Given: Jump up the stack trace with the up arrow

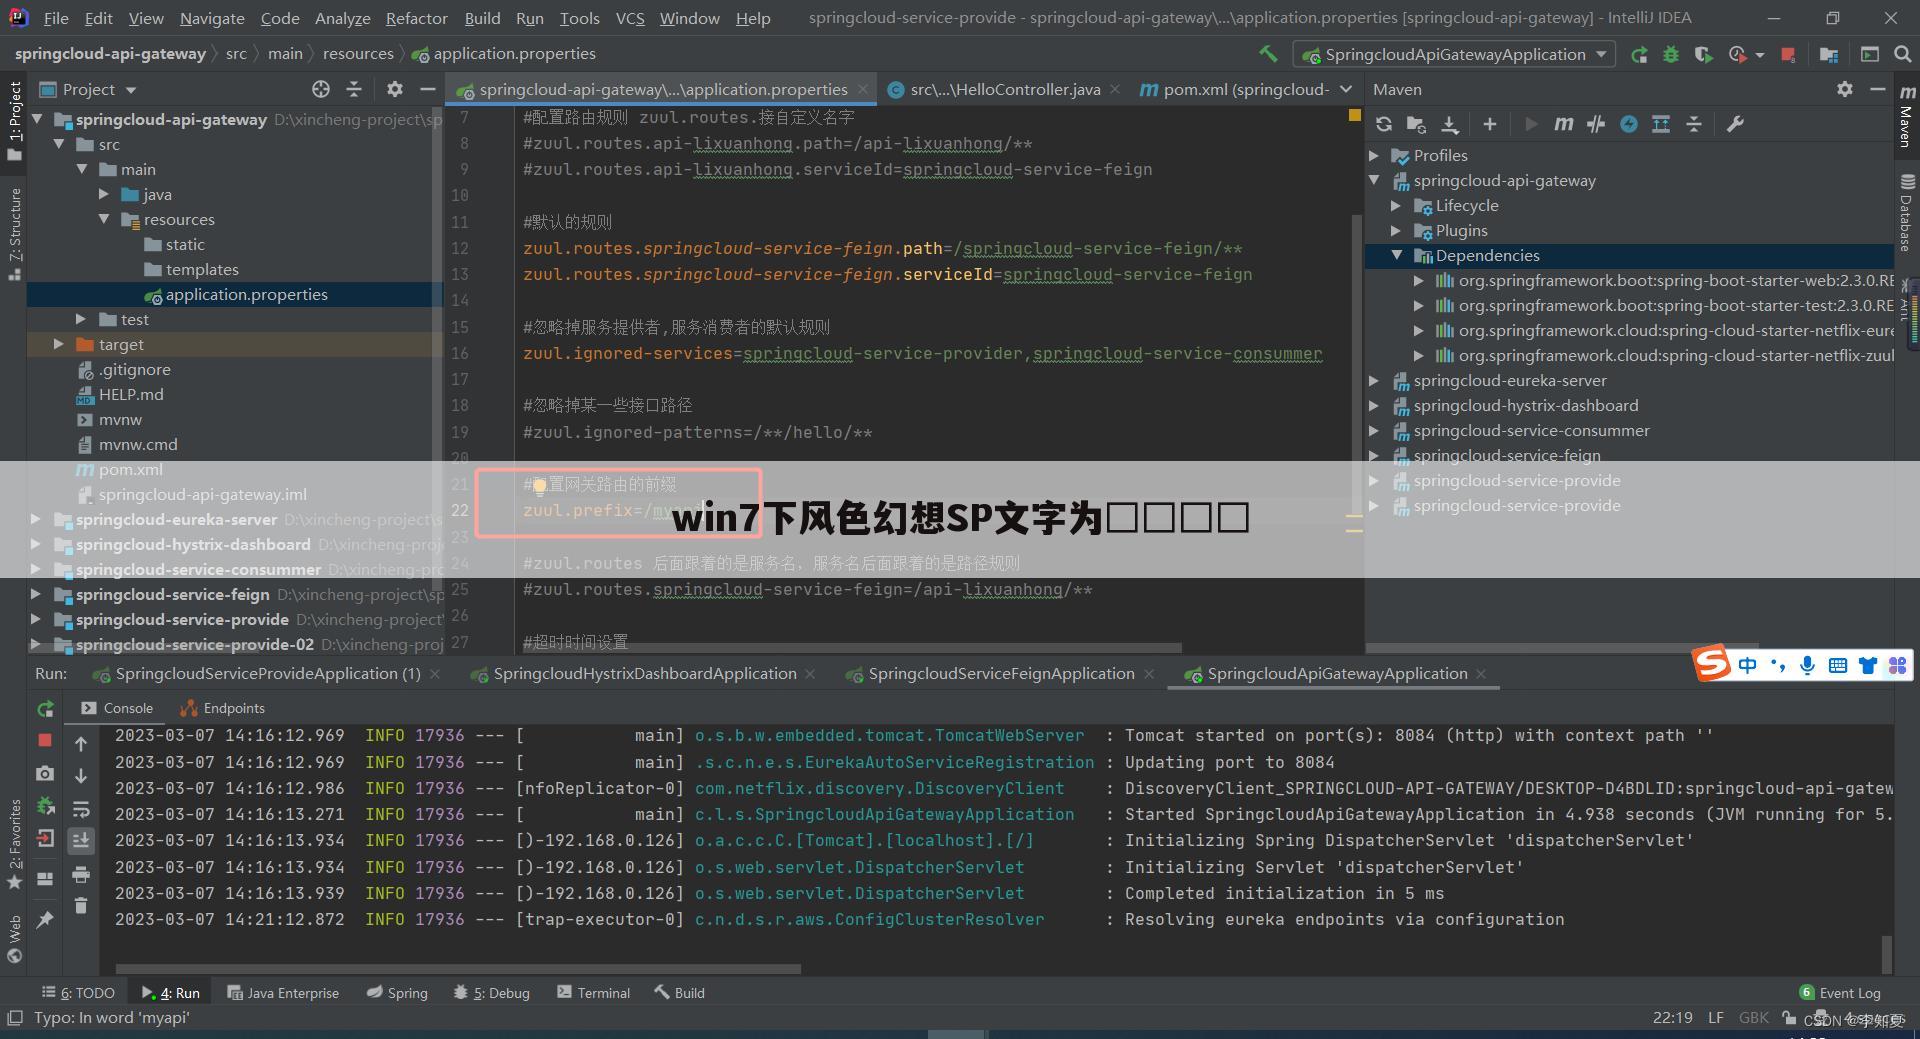Looking at the screenshot, I should tap(81, 743).
